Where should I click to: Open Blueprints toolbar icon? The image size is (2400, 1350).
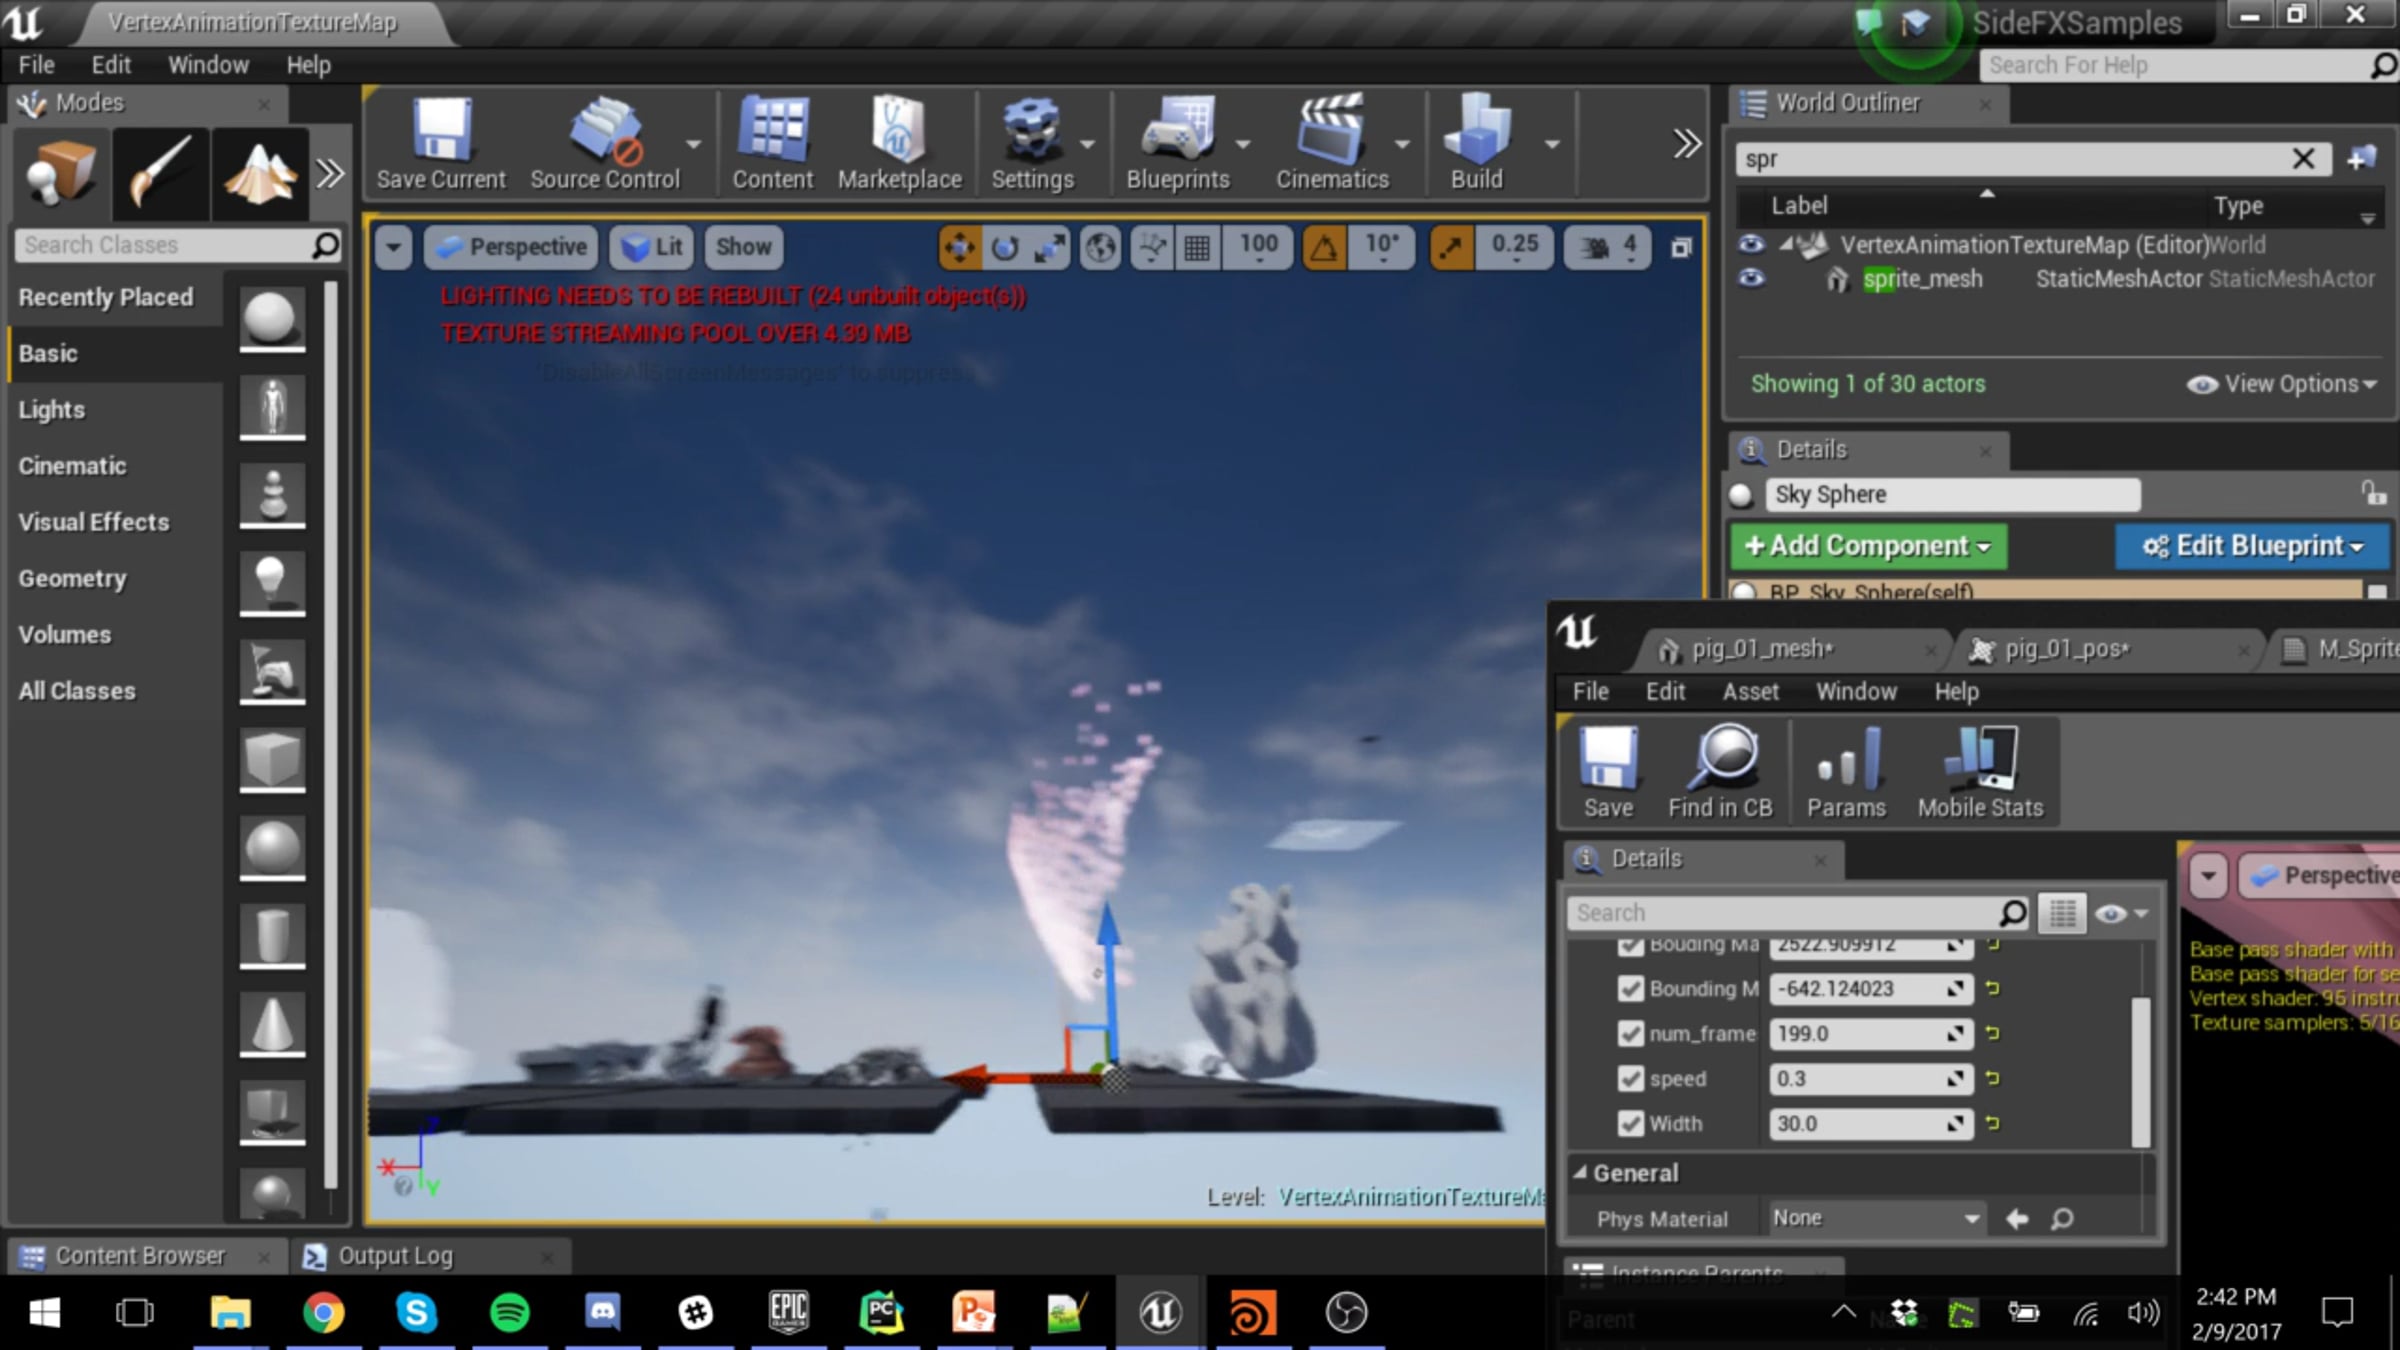tap(1178, 143)
